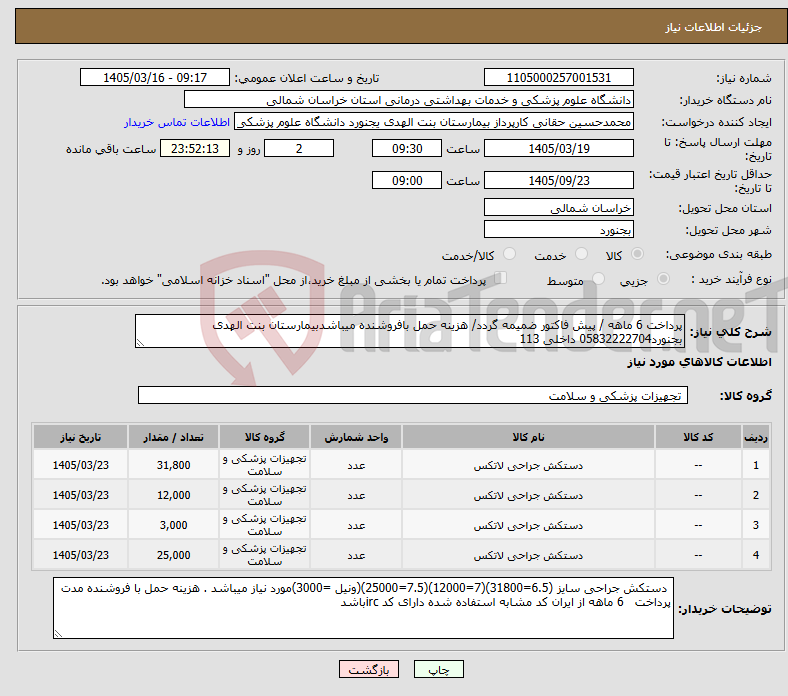Click product name in row 2

coord(528,495)
